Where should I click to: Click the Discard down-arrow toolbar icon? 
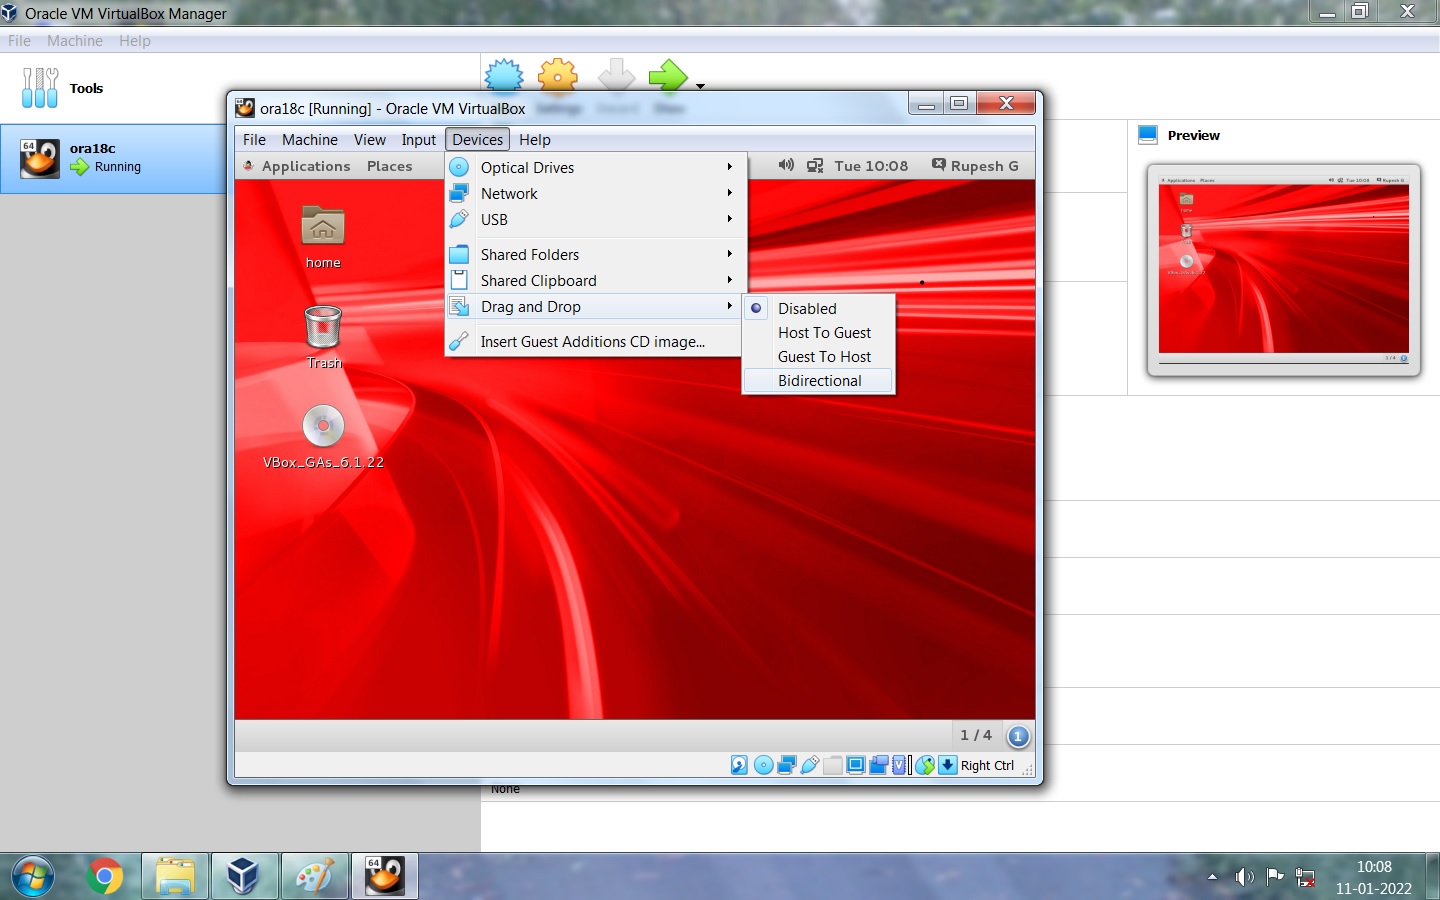[616, 75]
